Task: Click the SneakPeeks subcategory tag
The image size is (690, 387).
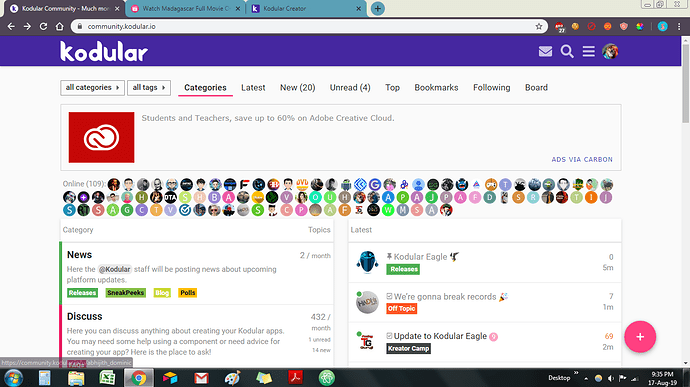Action: point(125,293)
